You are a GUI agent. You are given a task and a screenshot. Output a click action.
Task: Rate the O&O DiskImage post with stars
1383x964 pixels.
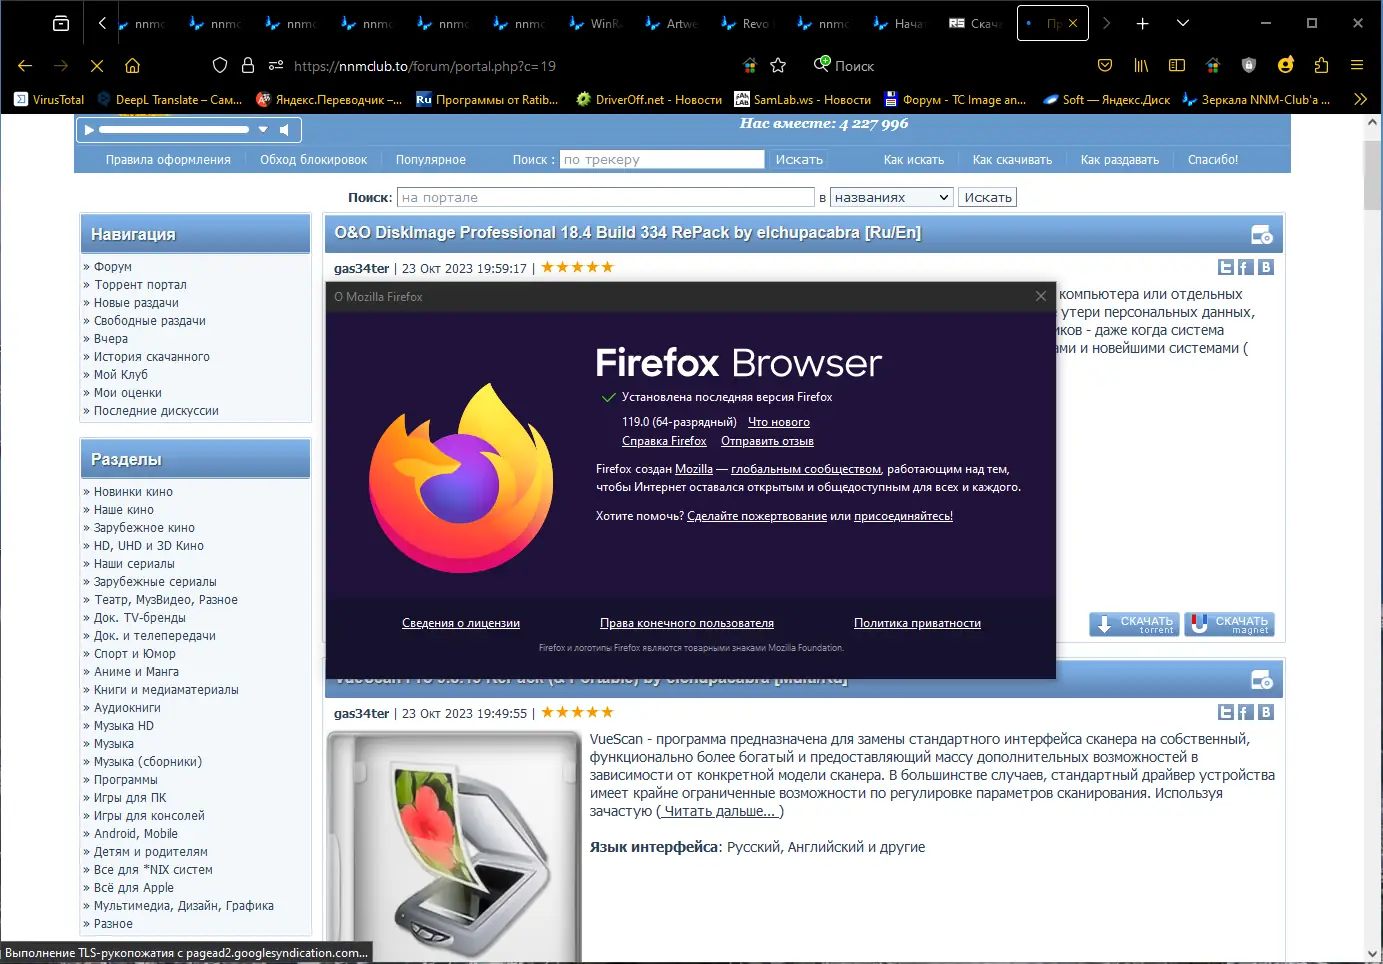[x=578, y=267]
